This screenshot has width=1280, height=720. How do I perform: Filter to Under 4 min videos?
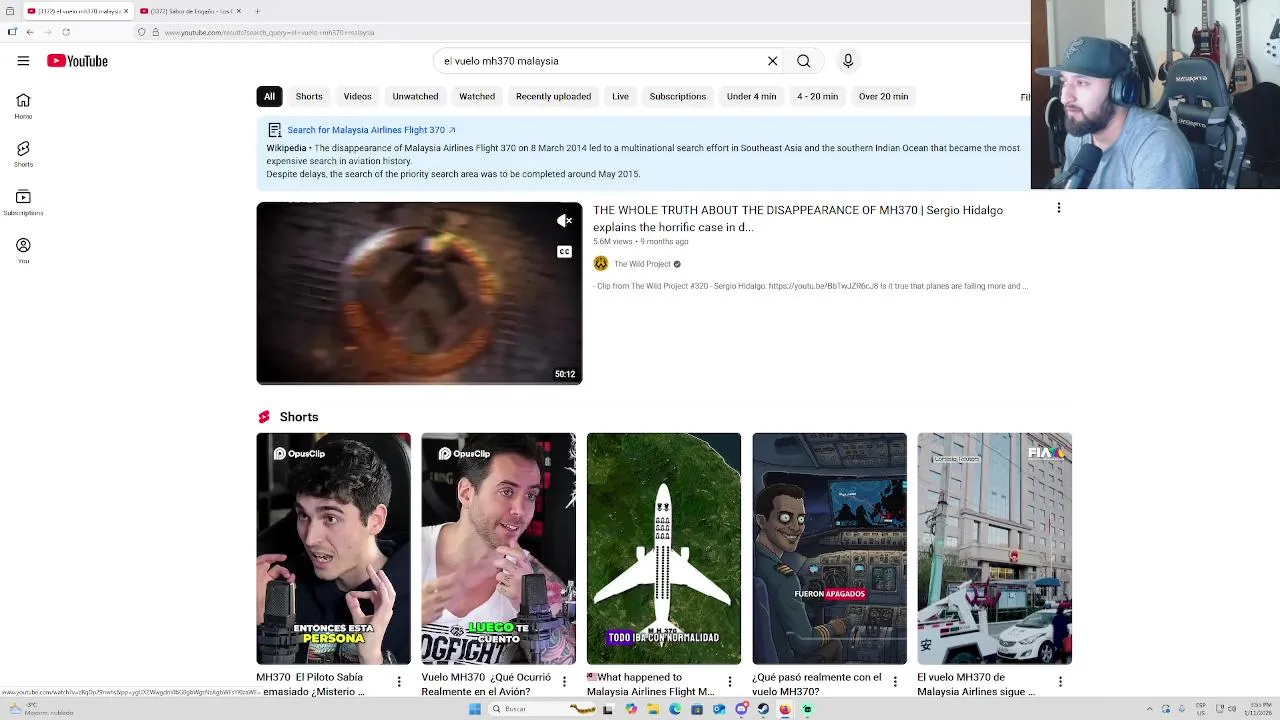(751, 96)
